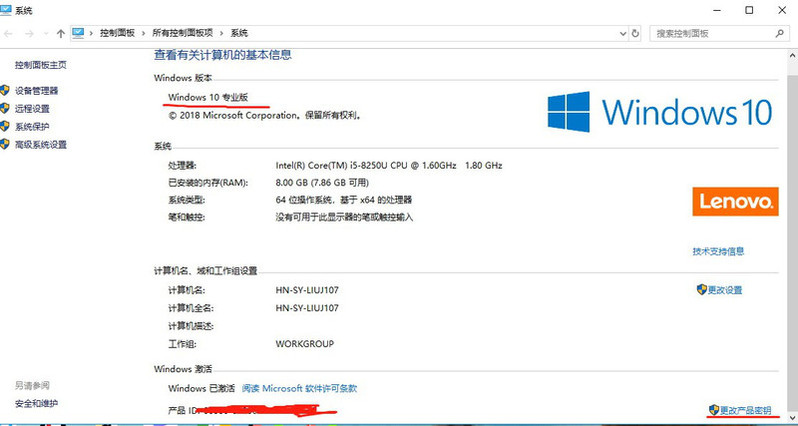Select Windows 10 专业版 text
Image resolution: width=798 pixels, height=426 pixels.
208,97
